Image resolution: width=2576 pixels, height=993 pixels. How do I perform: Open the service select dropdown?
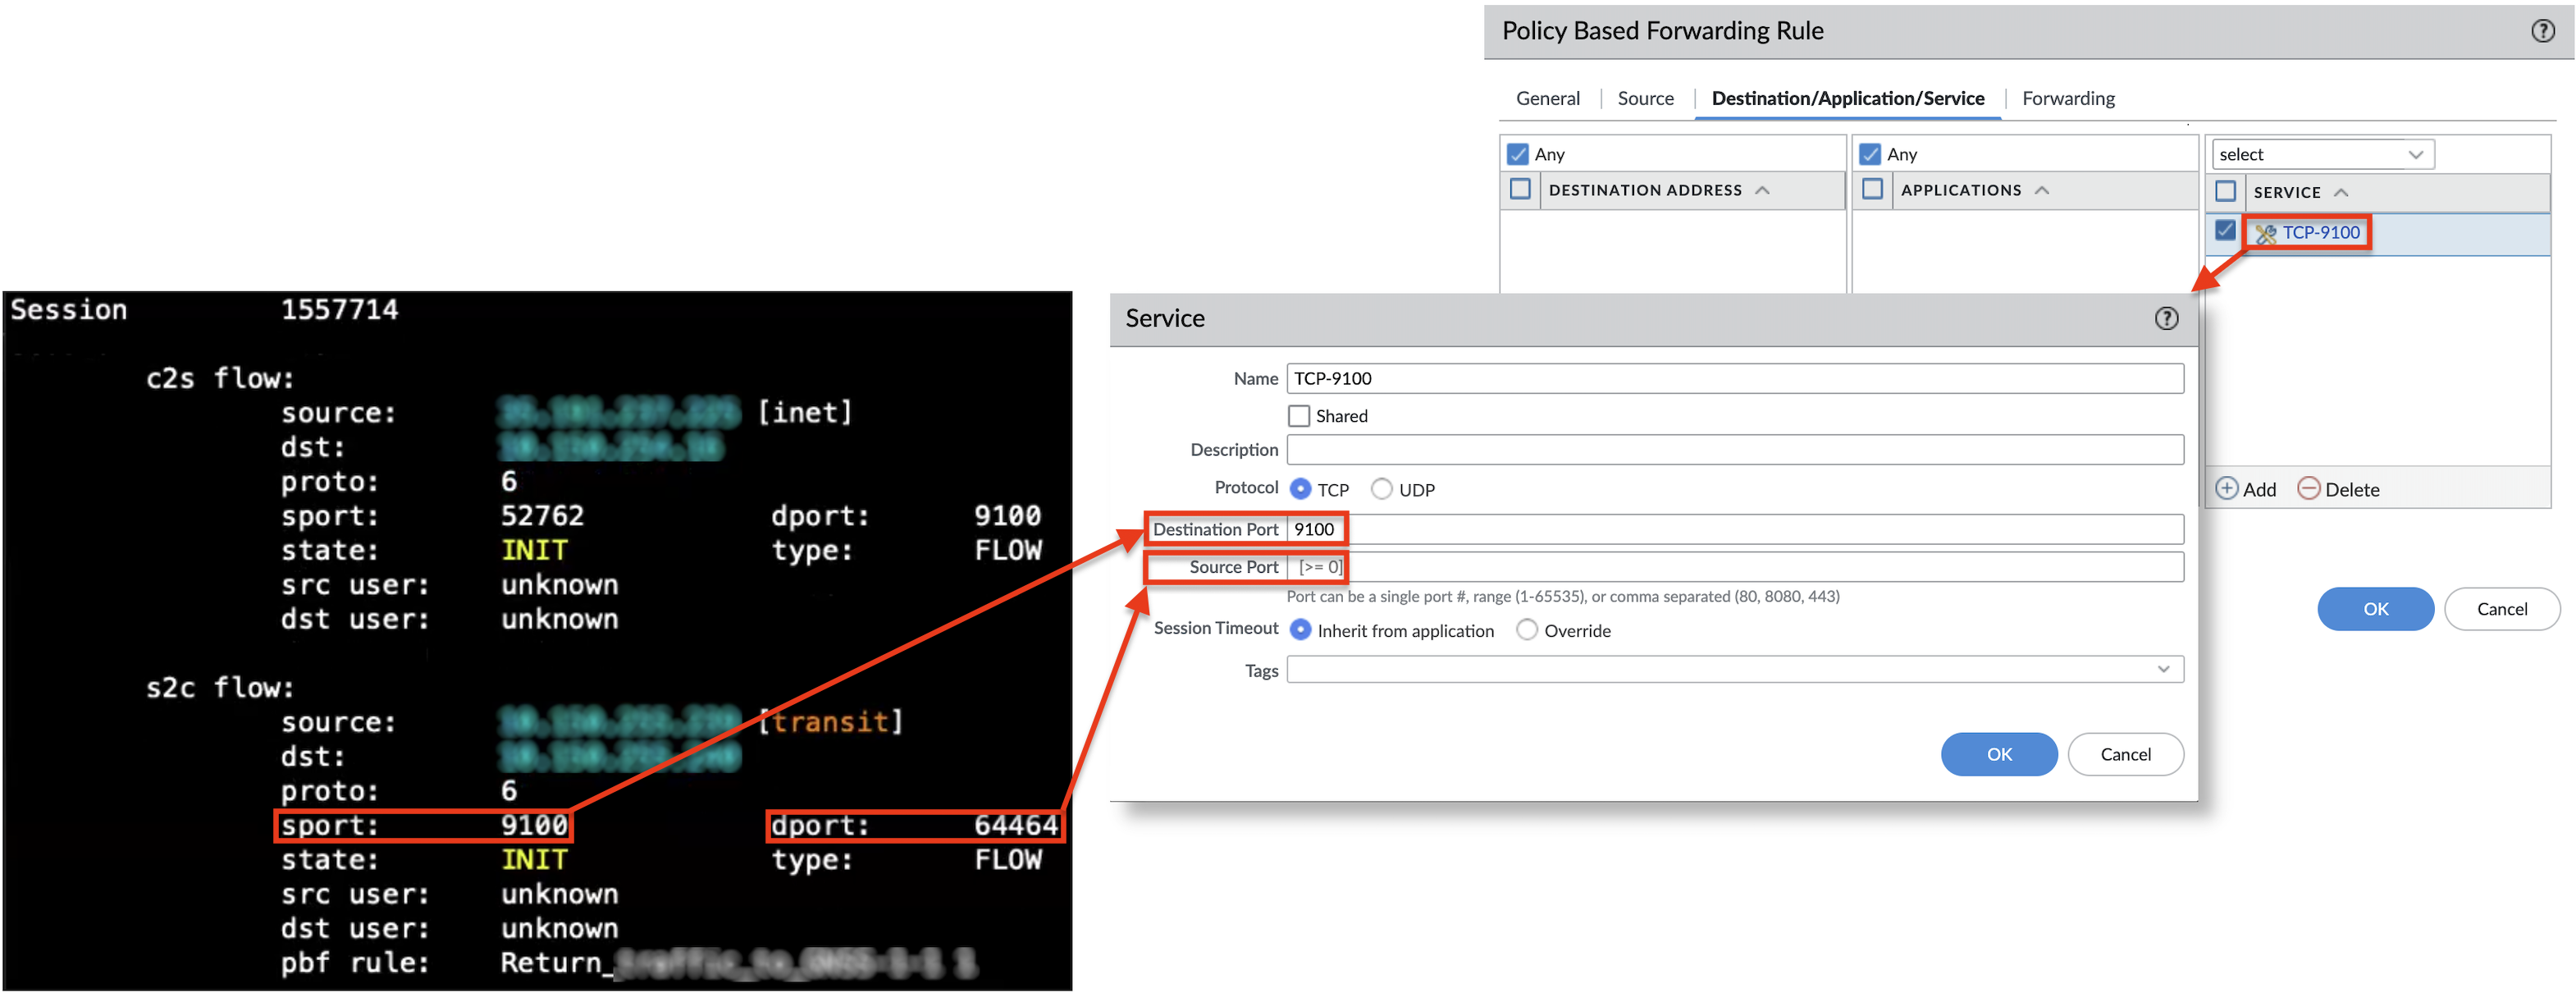pos(2415,154)
